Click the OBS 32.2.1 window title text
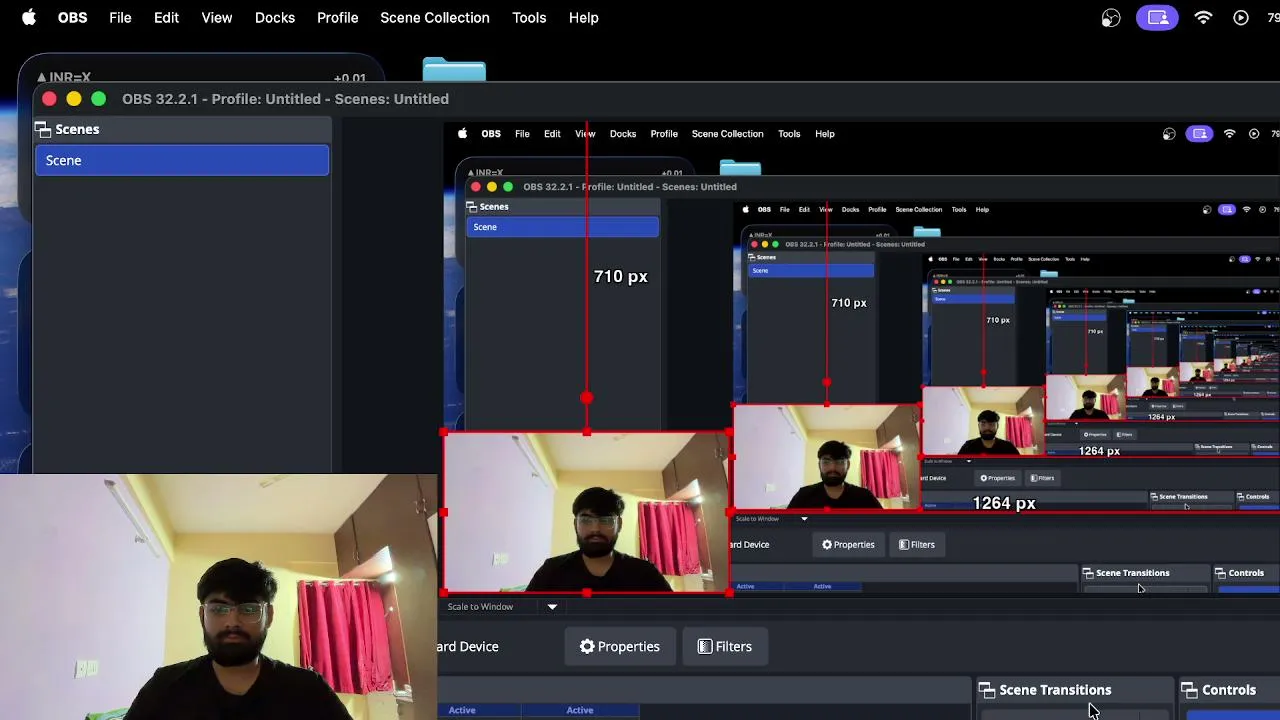The width and height of the screenshot is (1280, 720). tap(285, 99)
